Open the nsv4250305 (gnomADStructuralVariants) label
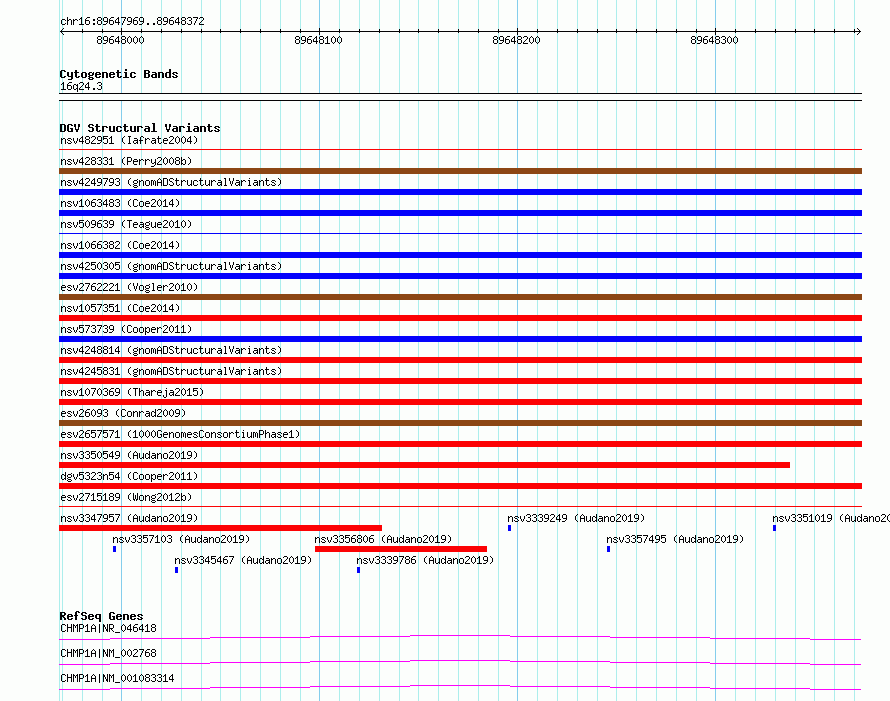Image resolution: width=890 pixels, height=701 pixels. coord(171,266)
